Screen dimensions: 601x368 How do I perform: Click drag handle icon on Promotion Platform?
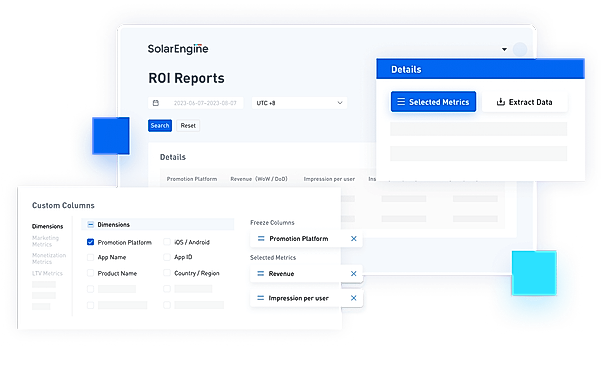coord(261,238)
